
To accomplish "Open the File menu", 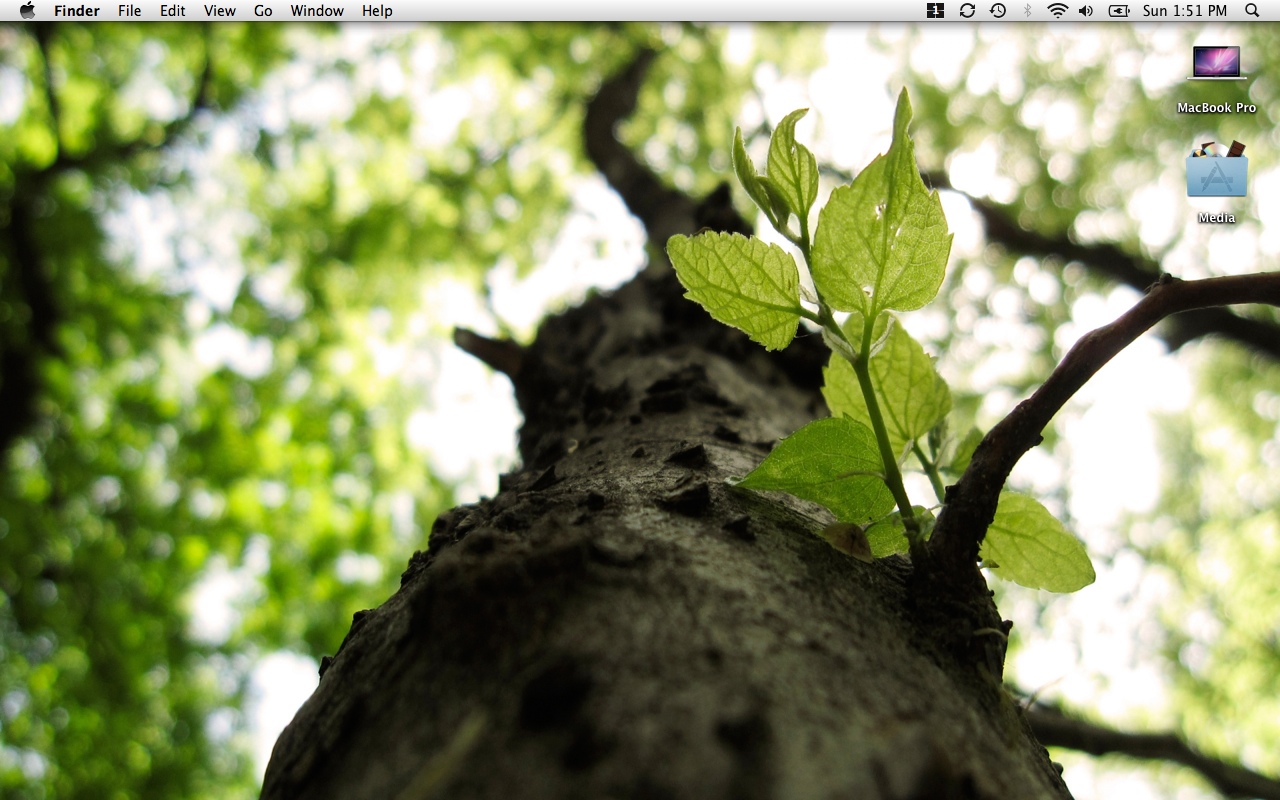I will [x=130, y=11].
